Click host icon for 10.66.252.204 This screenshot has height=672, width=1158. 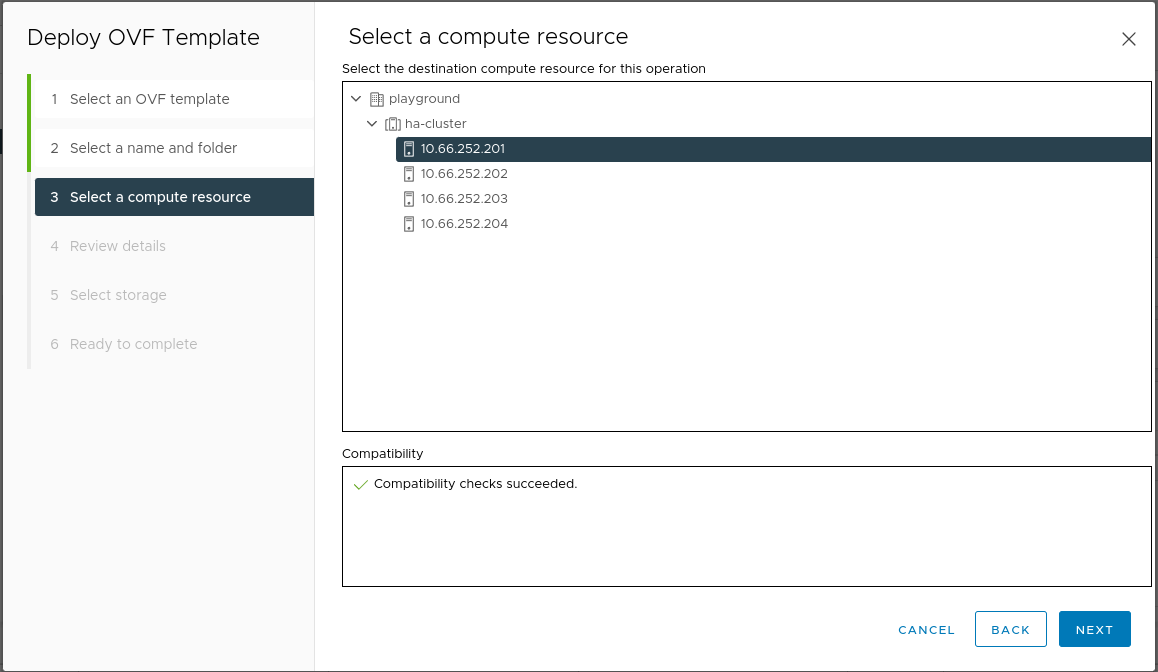coord(408,224)
